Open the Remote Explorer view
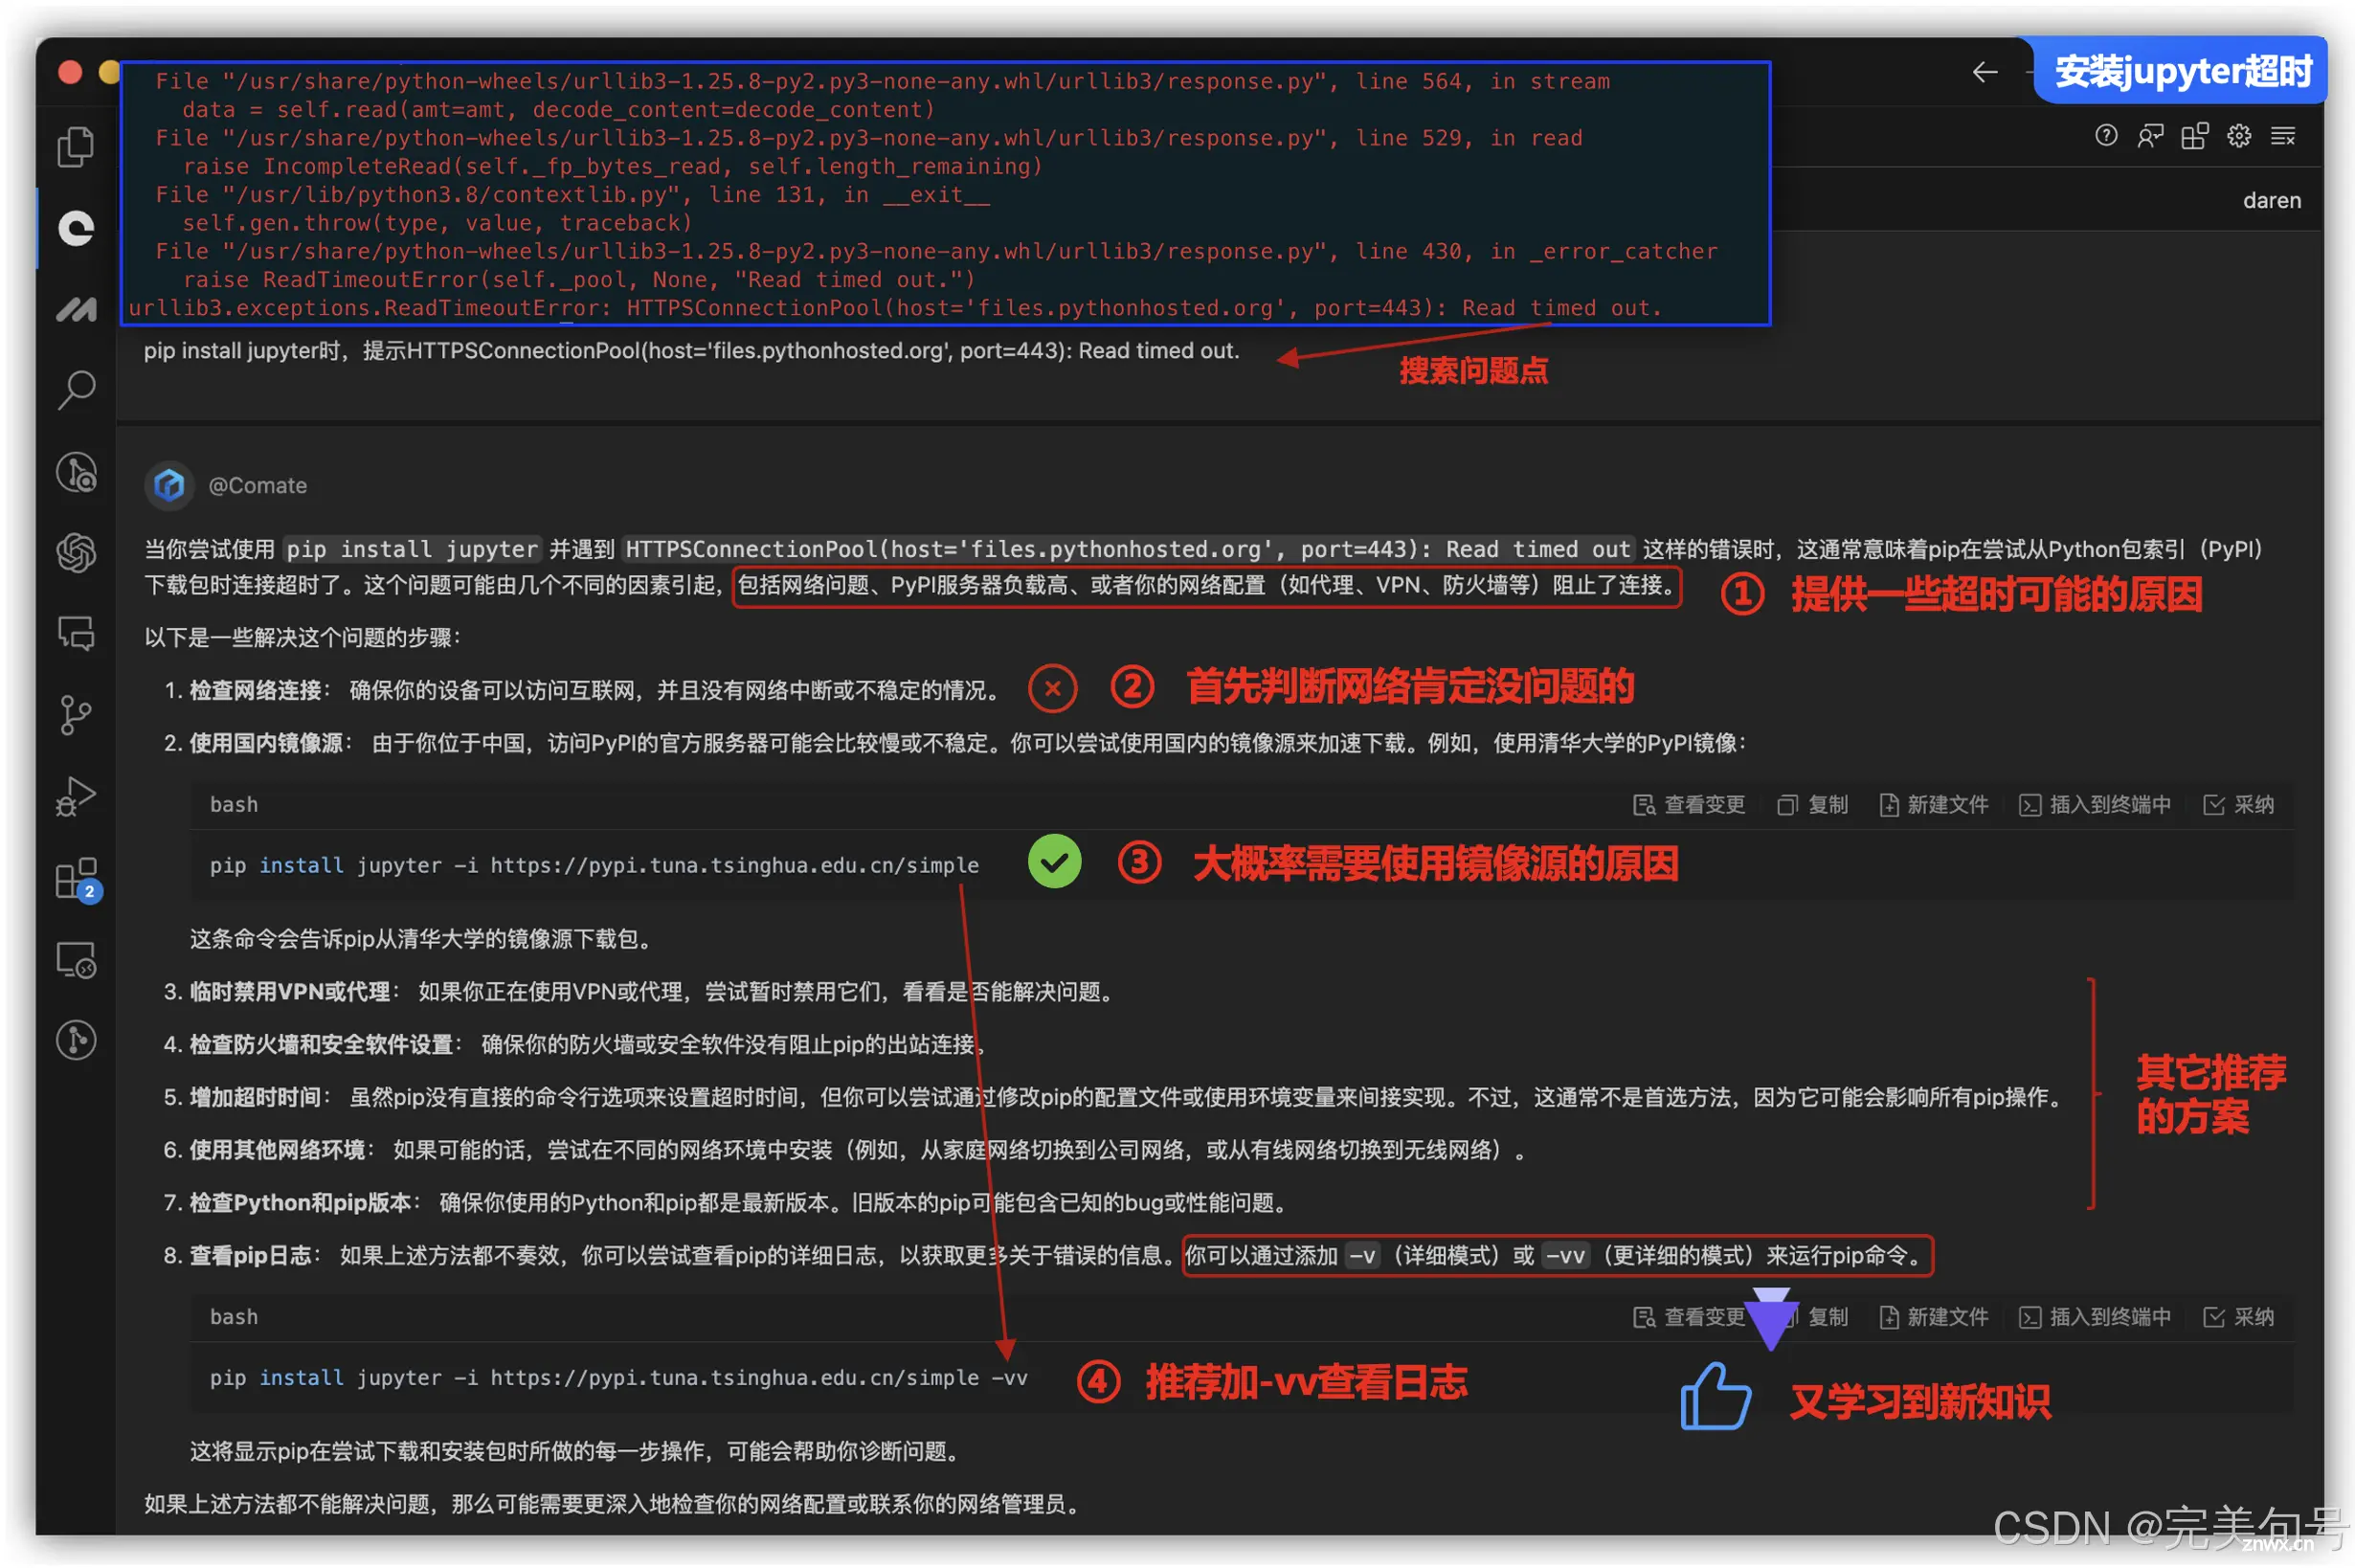The width and height of the screenshot is (2355, 1568). point(75,960)
